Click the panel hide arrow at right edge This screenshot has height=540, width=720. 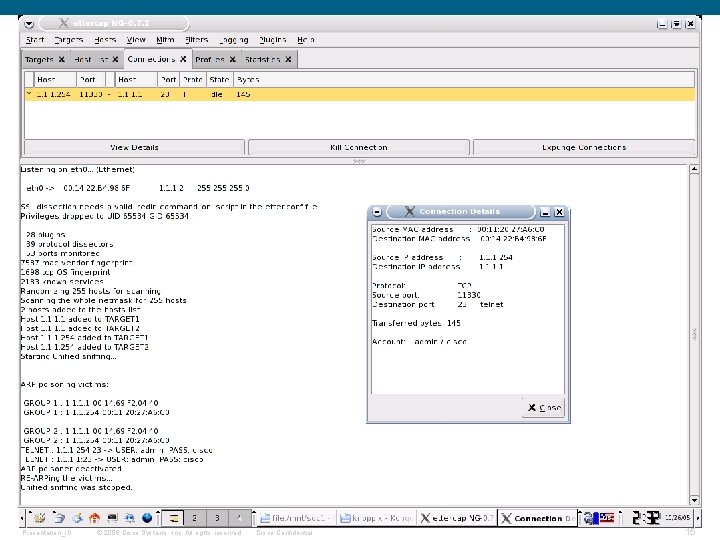(698, 518)
